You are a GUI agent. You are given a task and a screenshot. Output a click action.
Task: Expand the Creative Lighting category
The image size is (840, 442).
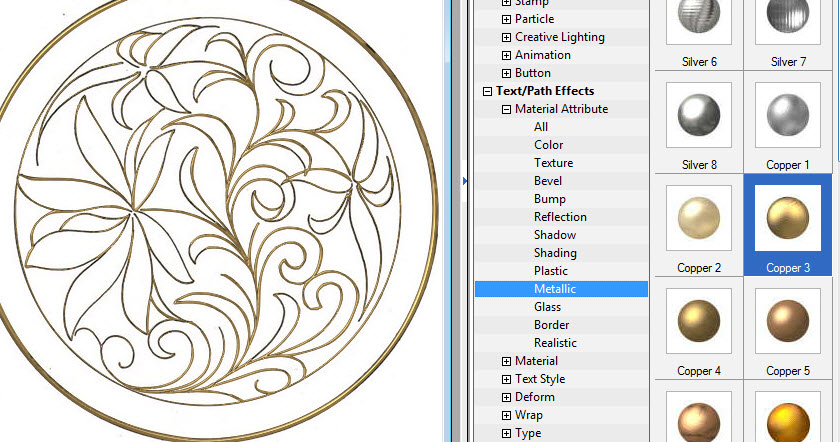(x=506, y=37)
